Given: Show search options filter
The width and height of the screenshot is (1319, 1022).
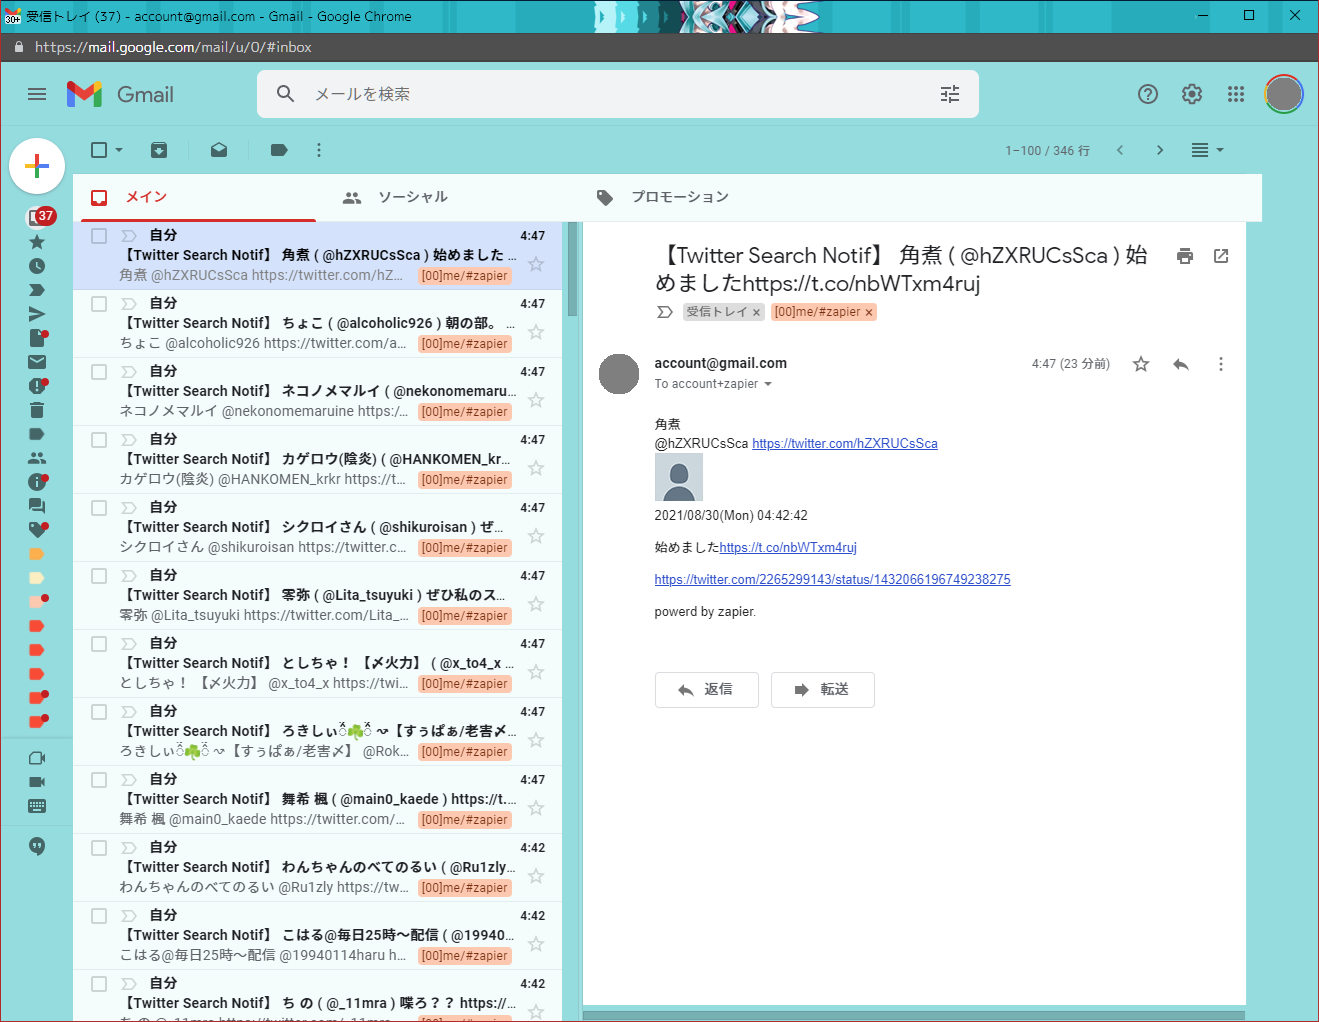Looking at the screenshot, I should pyautogui.click(x=950, y=94).
